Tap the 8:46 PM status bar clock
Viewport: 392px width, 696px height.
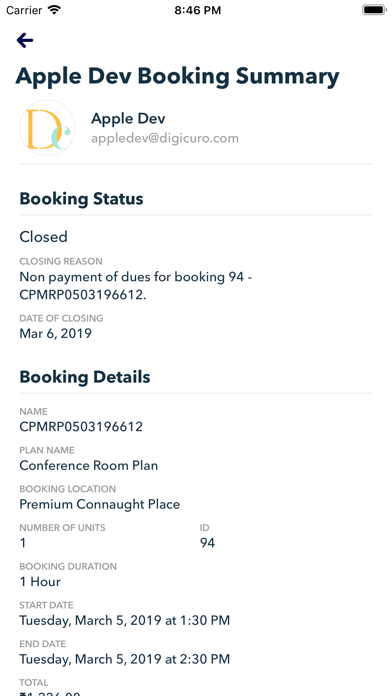point(198,10)
